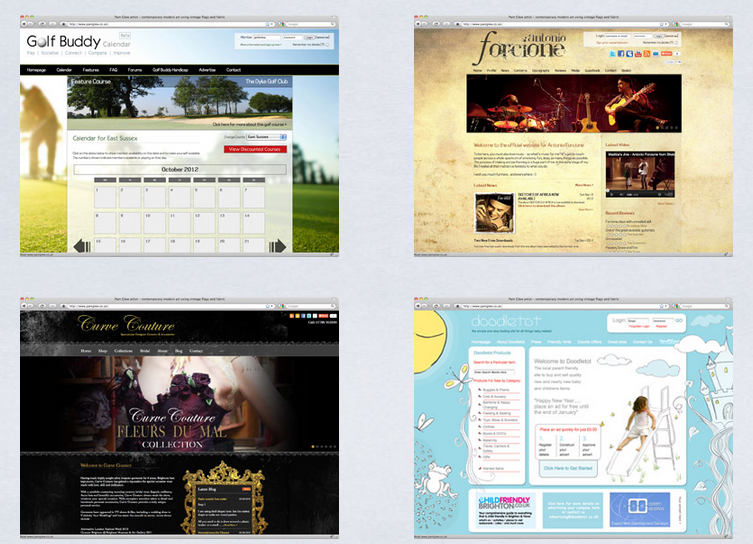Click Twitter icon on Antonio Forcione site
This screenshot has height=544, width=753.
[612, 54]
